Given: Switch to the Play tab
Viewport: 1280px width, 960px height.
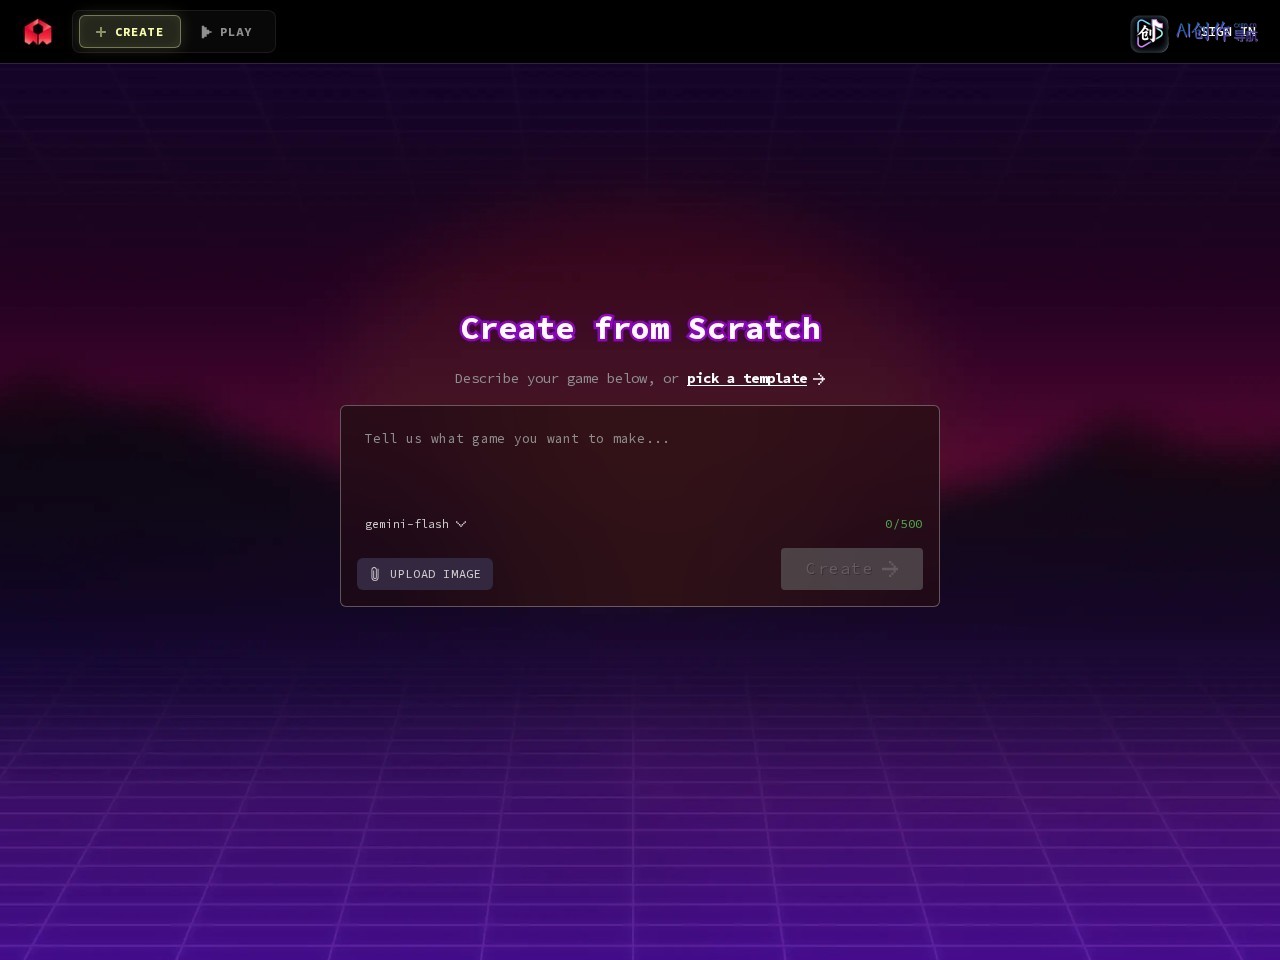Looking at the screenshot, I should coord(227,32).
